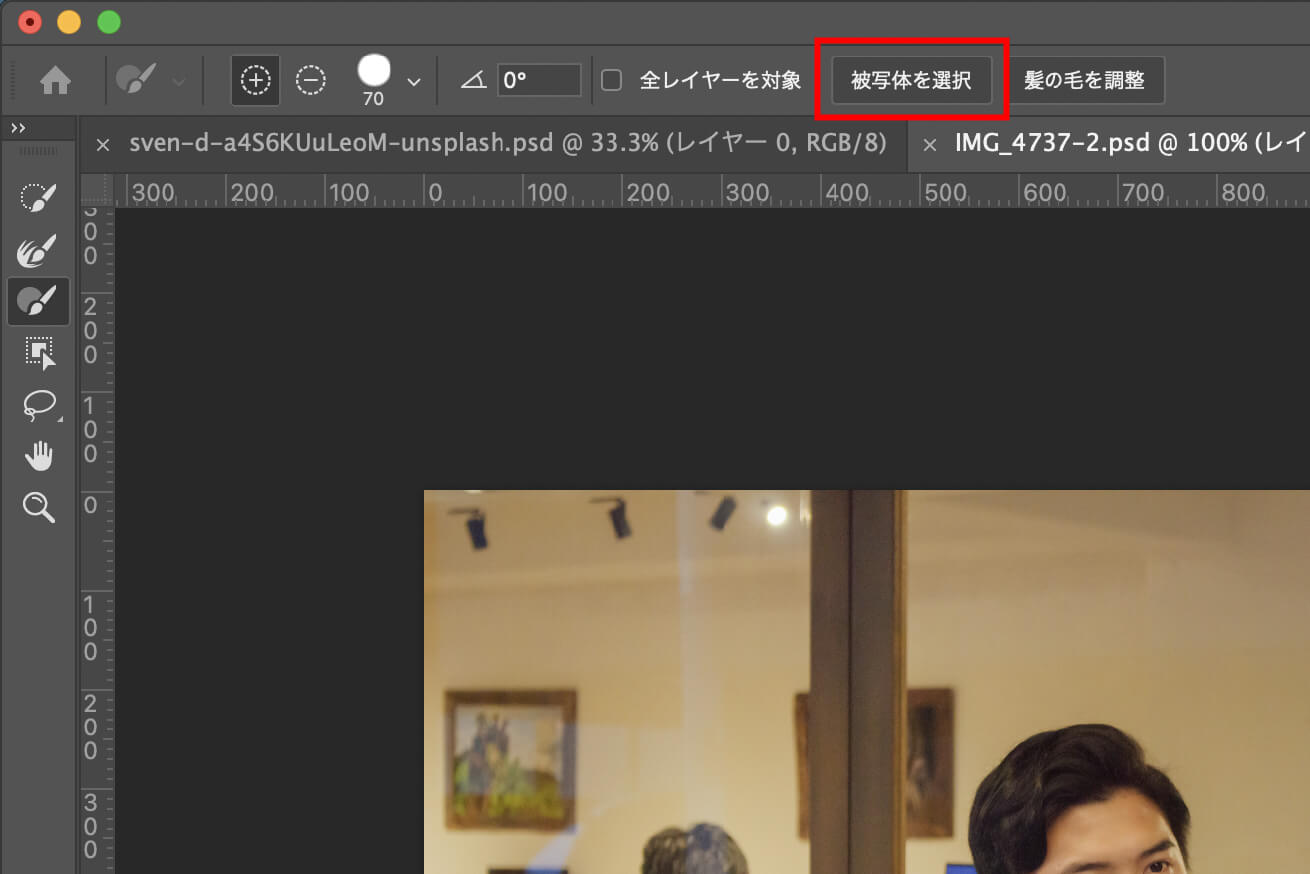Close the IMG_4737-2.psd document tab

[x=930, y=145]
